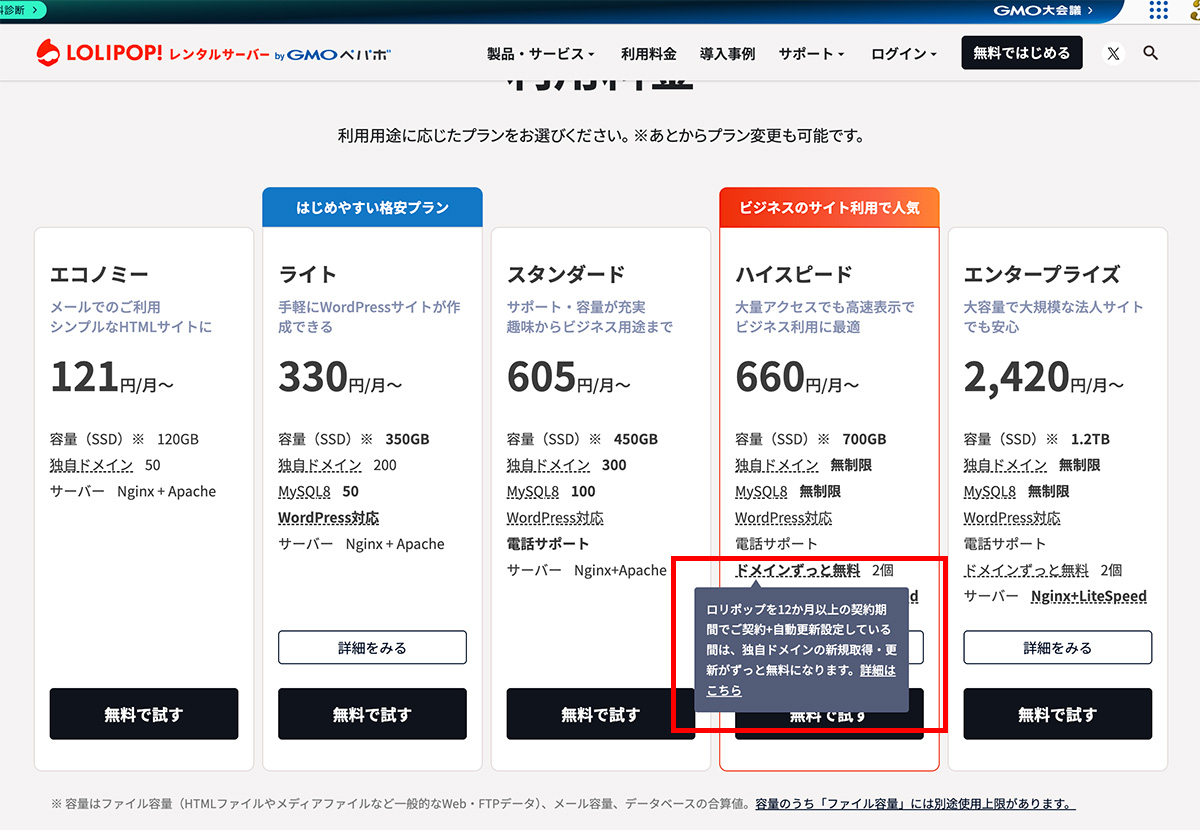Click WordPress対応 link in the ライト plan
This screenshot has height=830, width=1200.
[329, 517]
